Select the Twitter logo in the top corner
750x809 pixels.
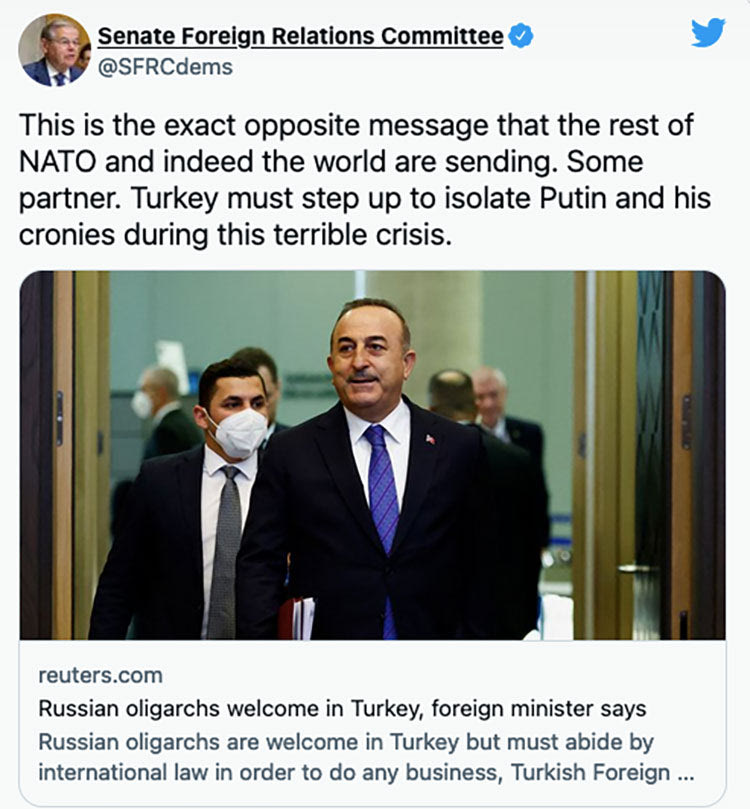(708, 33)
